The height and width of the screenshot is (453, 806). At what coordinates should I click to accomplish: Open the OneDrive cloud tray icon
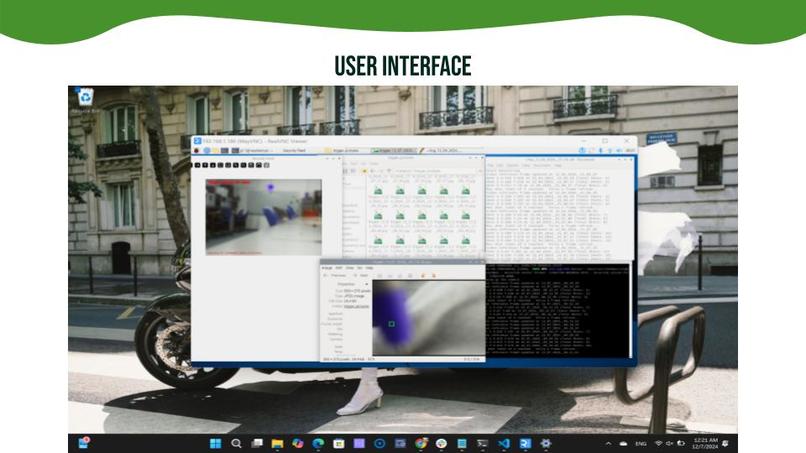tap(624, 443)
